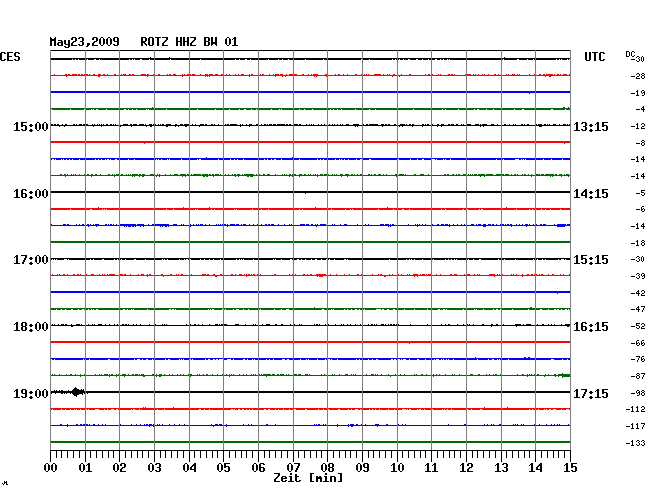
Task: Click the DC offset value -112
Action: (x=635, y=410)
